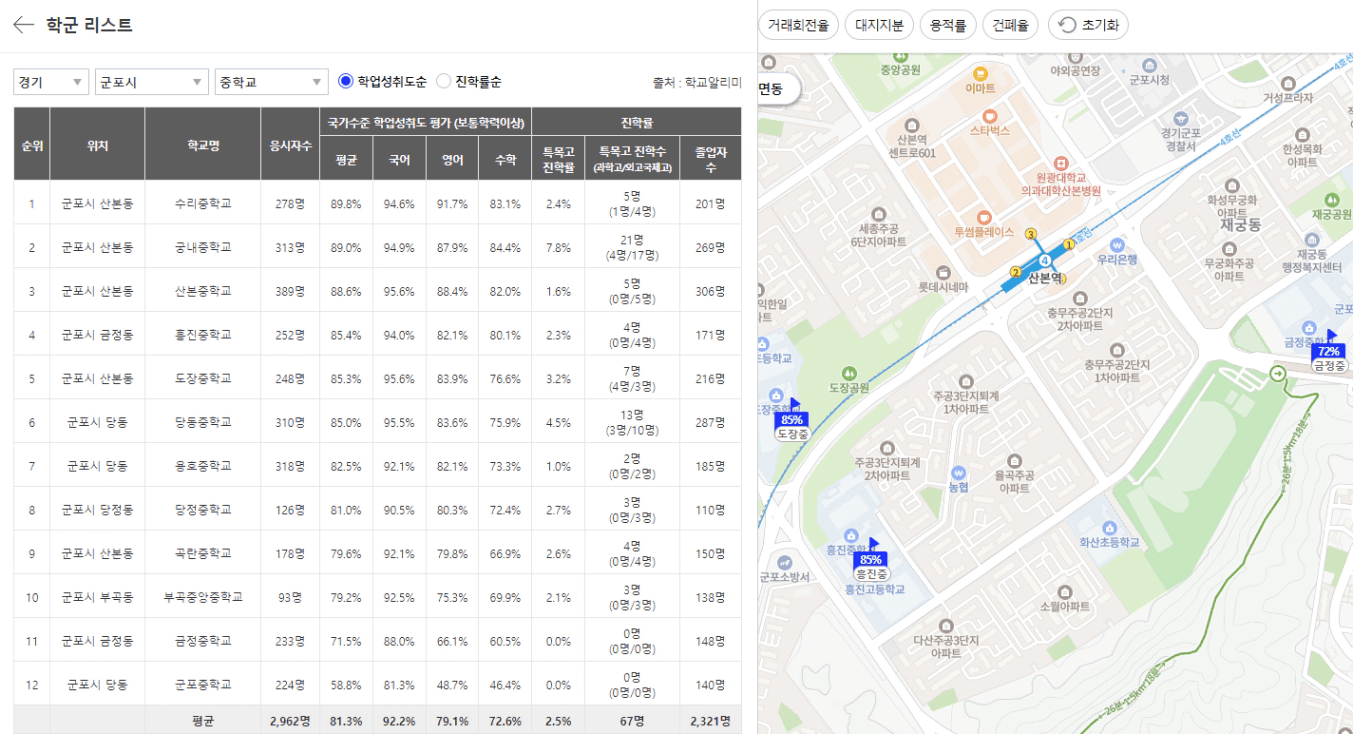This screenshot has height=734, width=1353.
Task: Click the 거래회전율 filter button
Action: pyautogui.click(x=798, y=25)
